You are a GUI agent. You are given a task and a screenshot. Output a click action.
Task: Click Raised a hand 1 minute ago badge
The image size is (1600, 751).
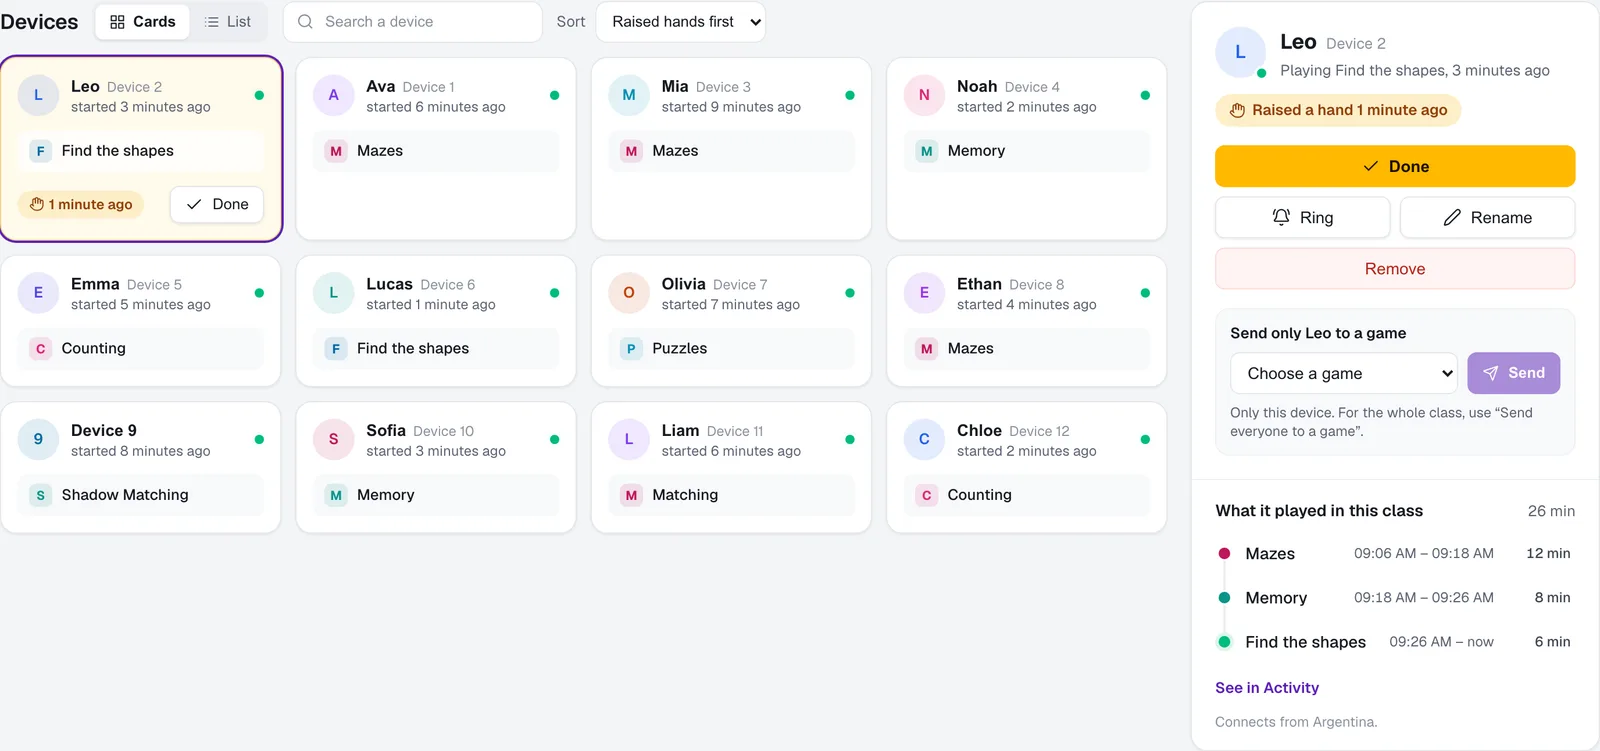coord(1338,110)
